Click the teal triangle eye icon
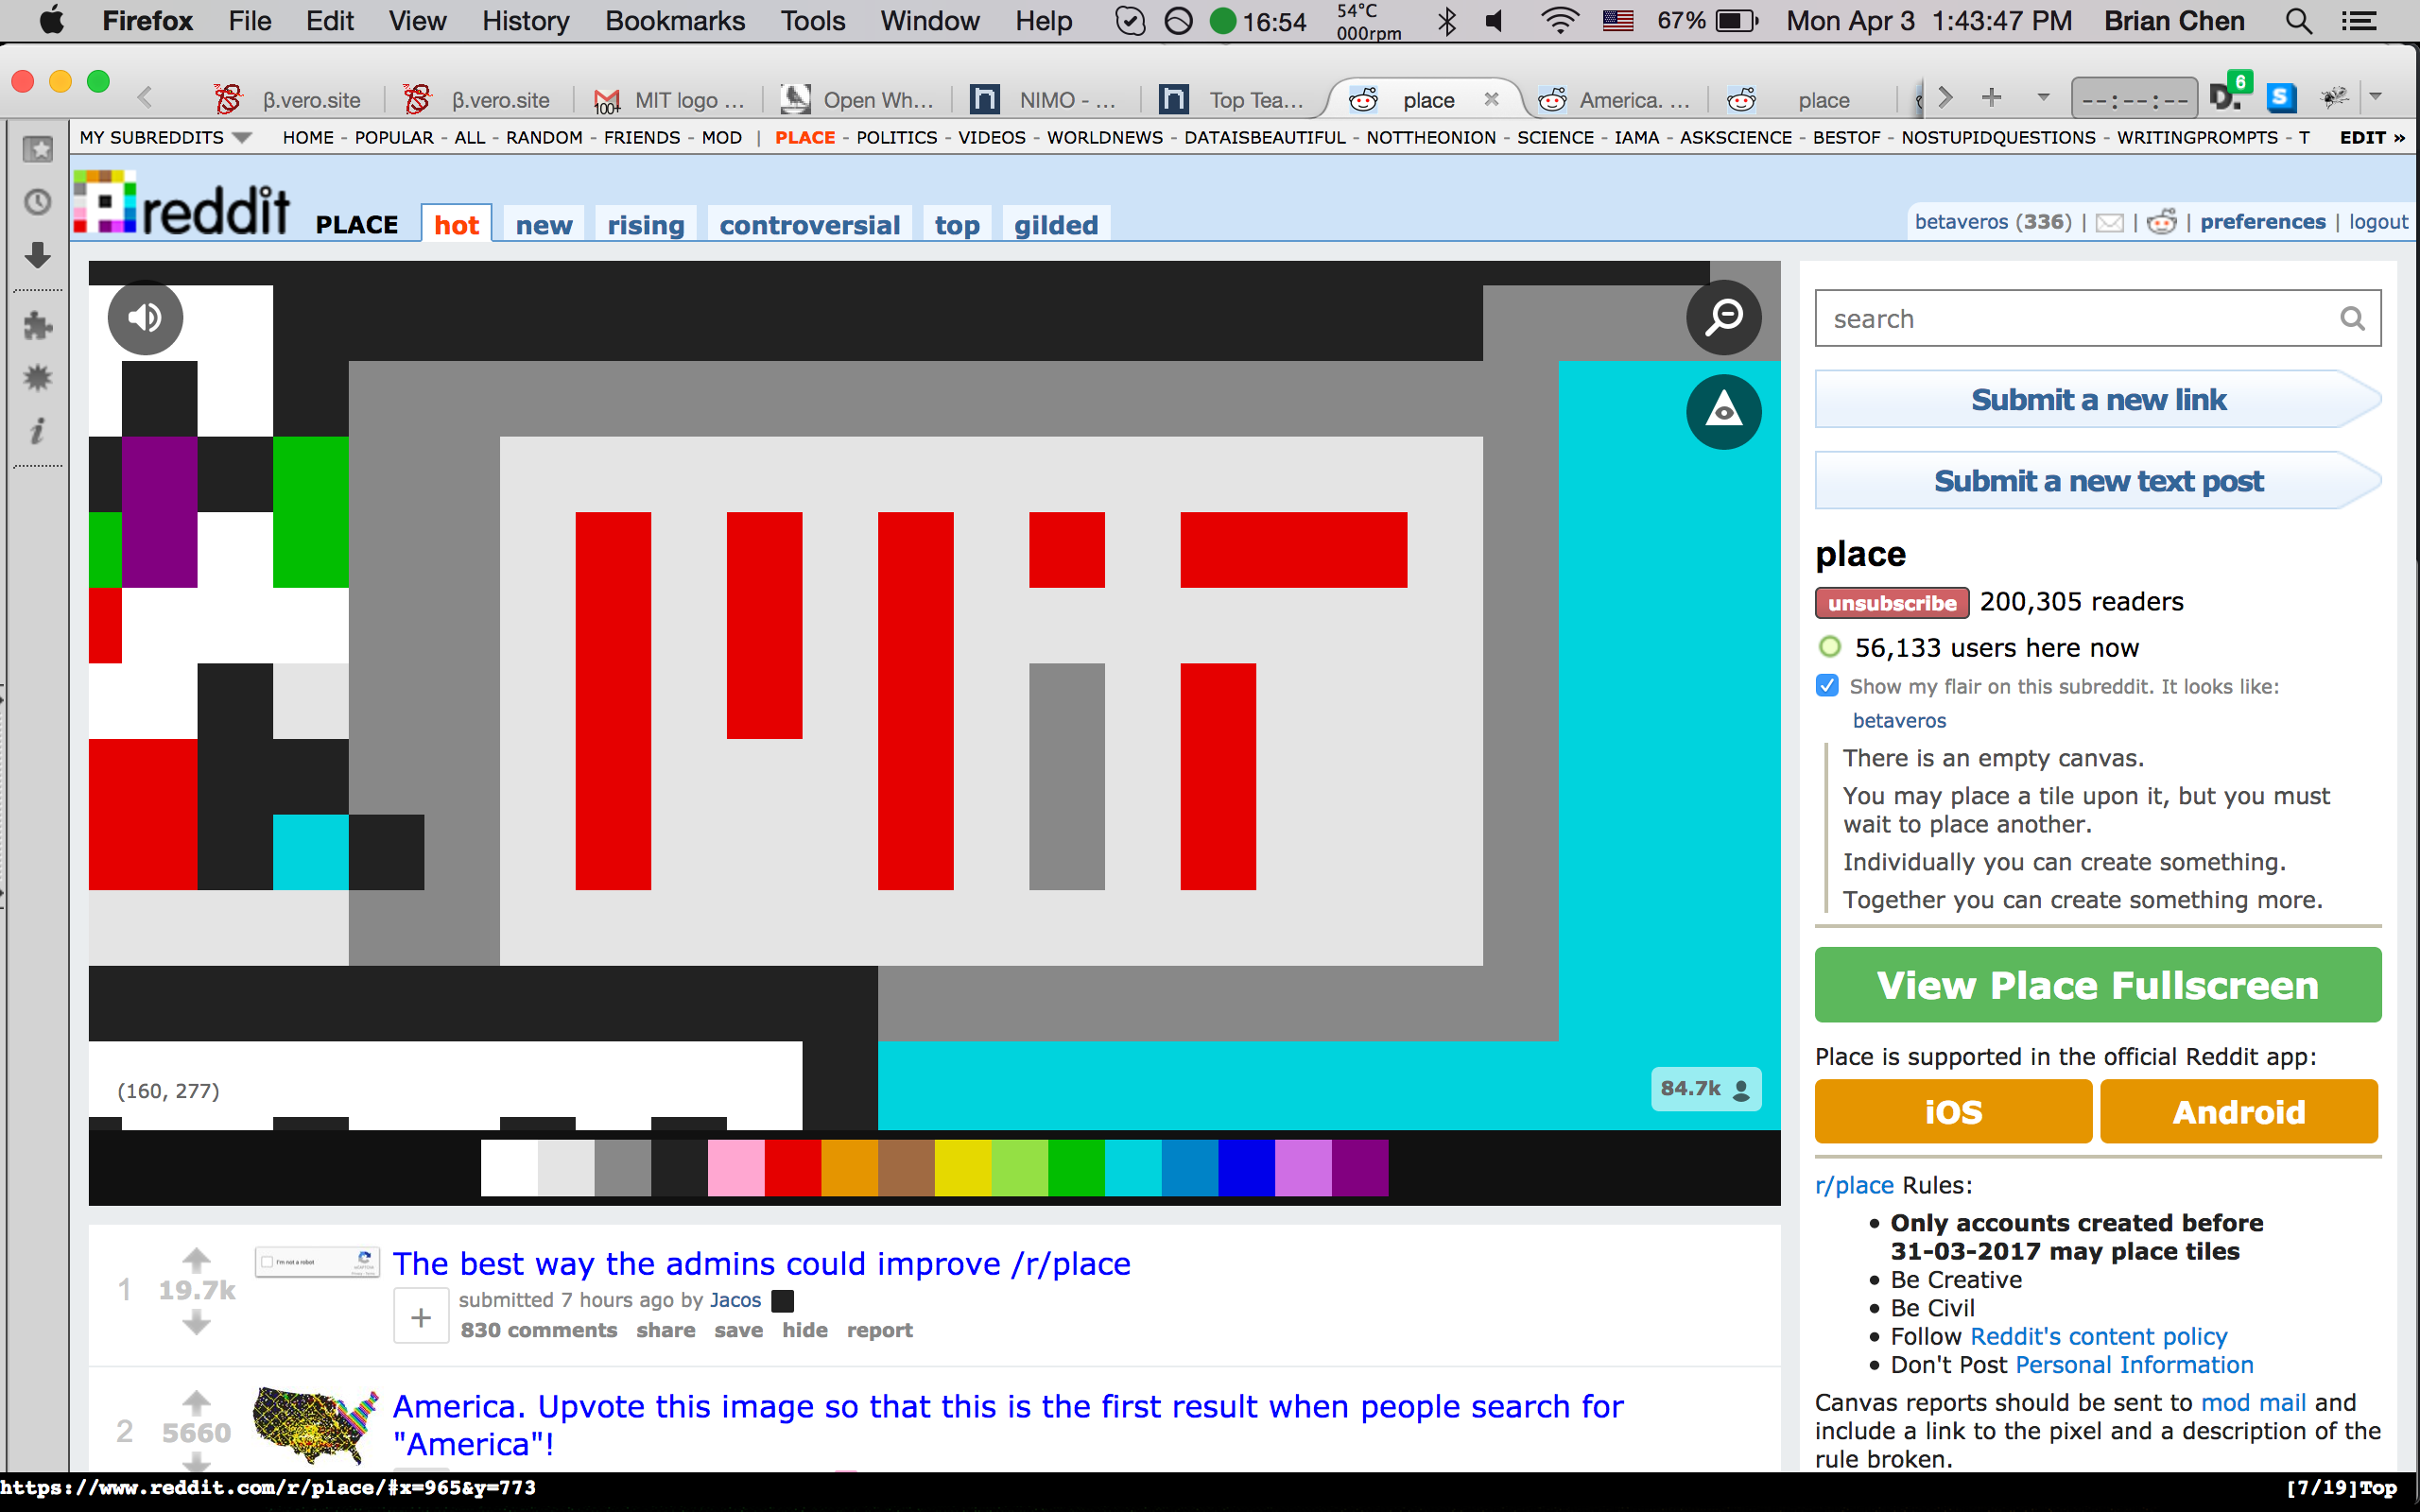The height and width of the screenshot is (1512, 2420). pyautogui.click(x=1723, y=411)
